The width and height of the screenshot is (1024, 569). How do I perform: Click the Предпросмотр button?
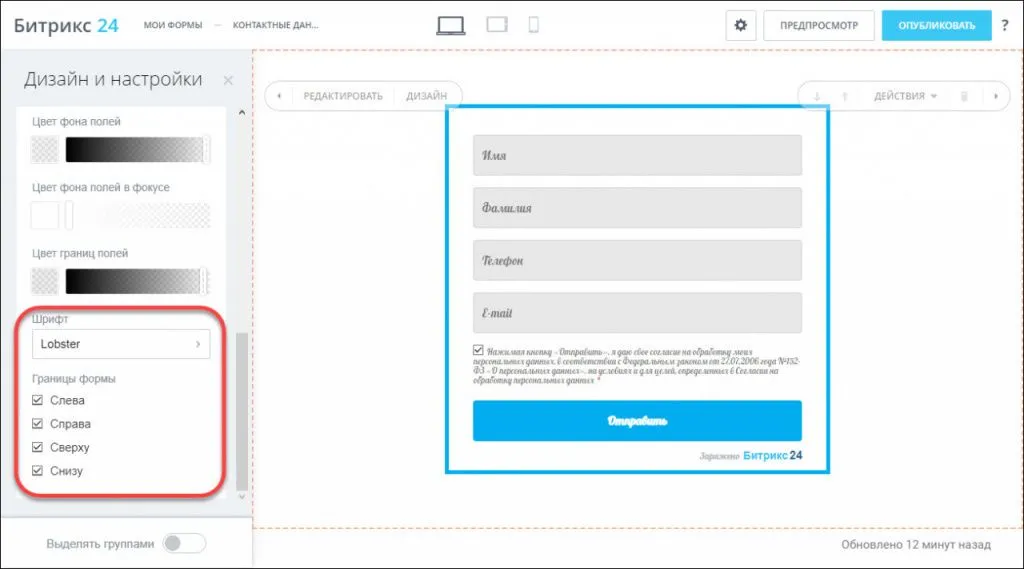818,26
